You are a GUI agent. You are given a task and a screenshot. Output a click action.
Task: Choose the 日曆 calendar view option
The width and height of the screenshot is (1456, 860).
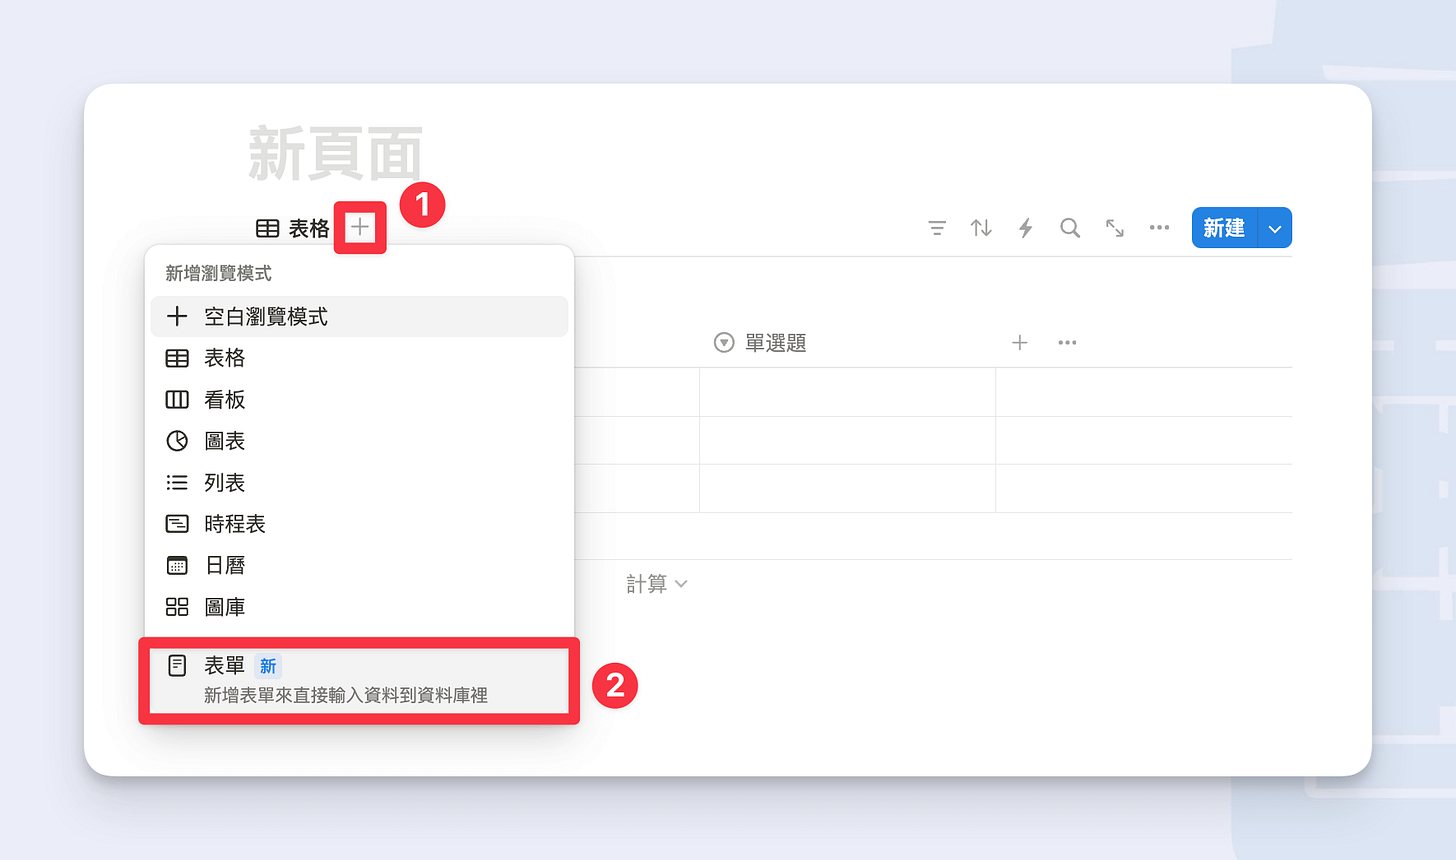[x=360, y=565]
